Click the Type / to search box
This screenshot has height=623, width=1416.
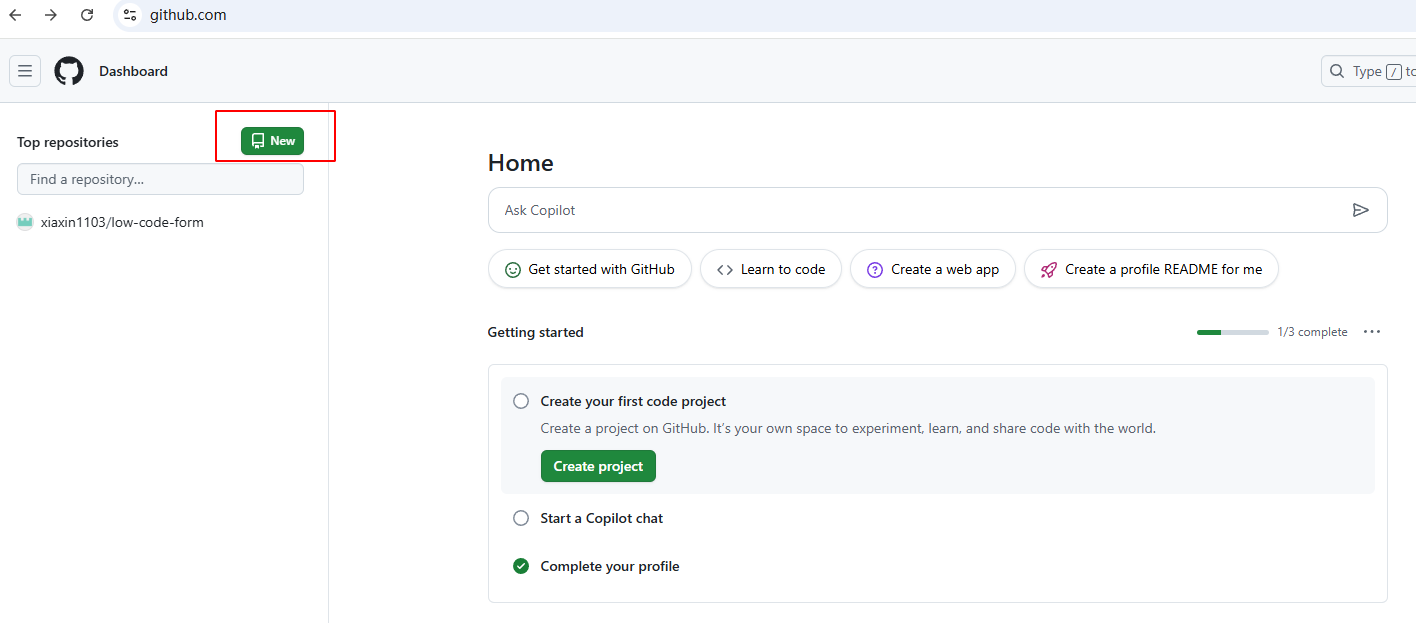[1369, 71]
